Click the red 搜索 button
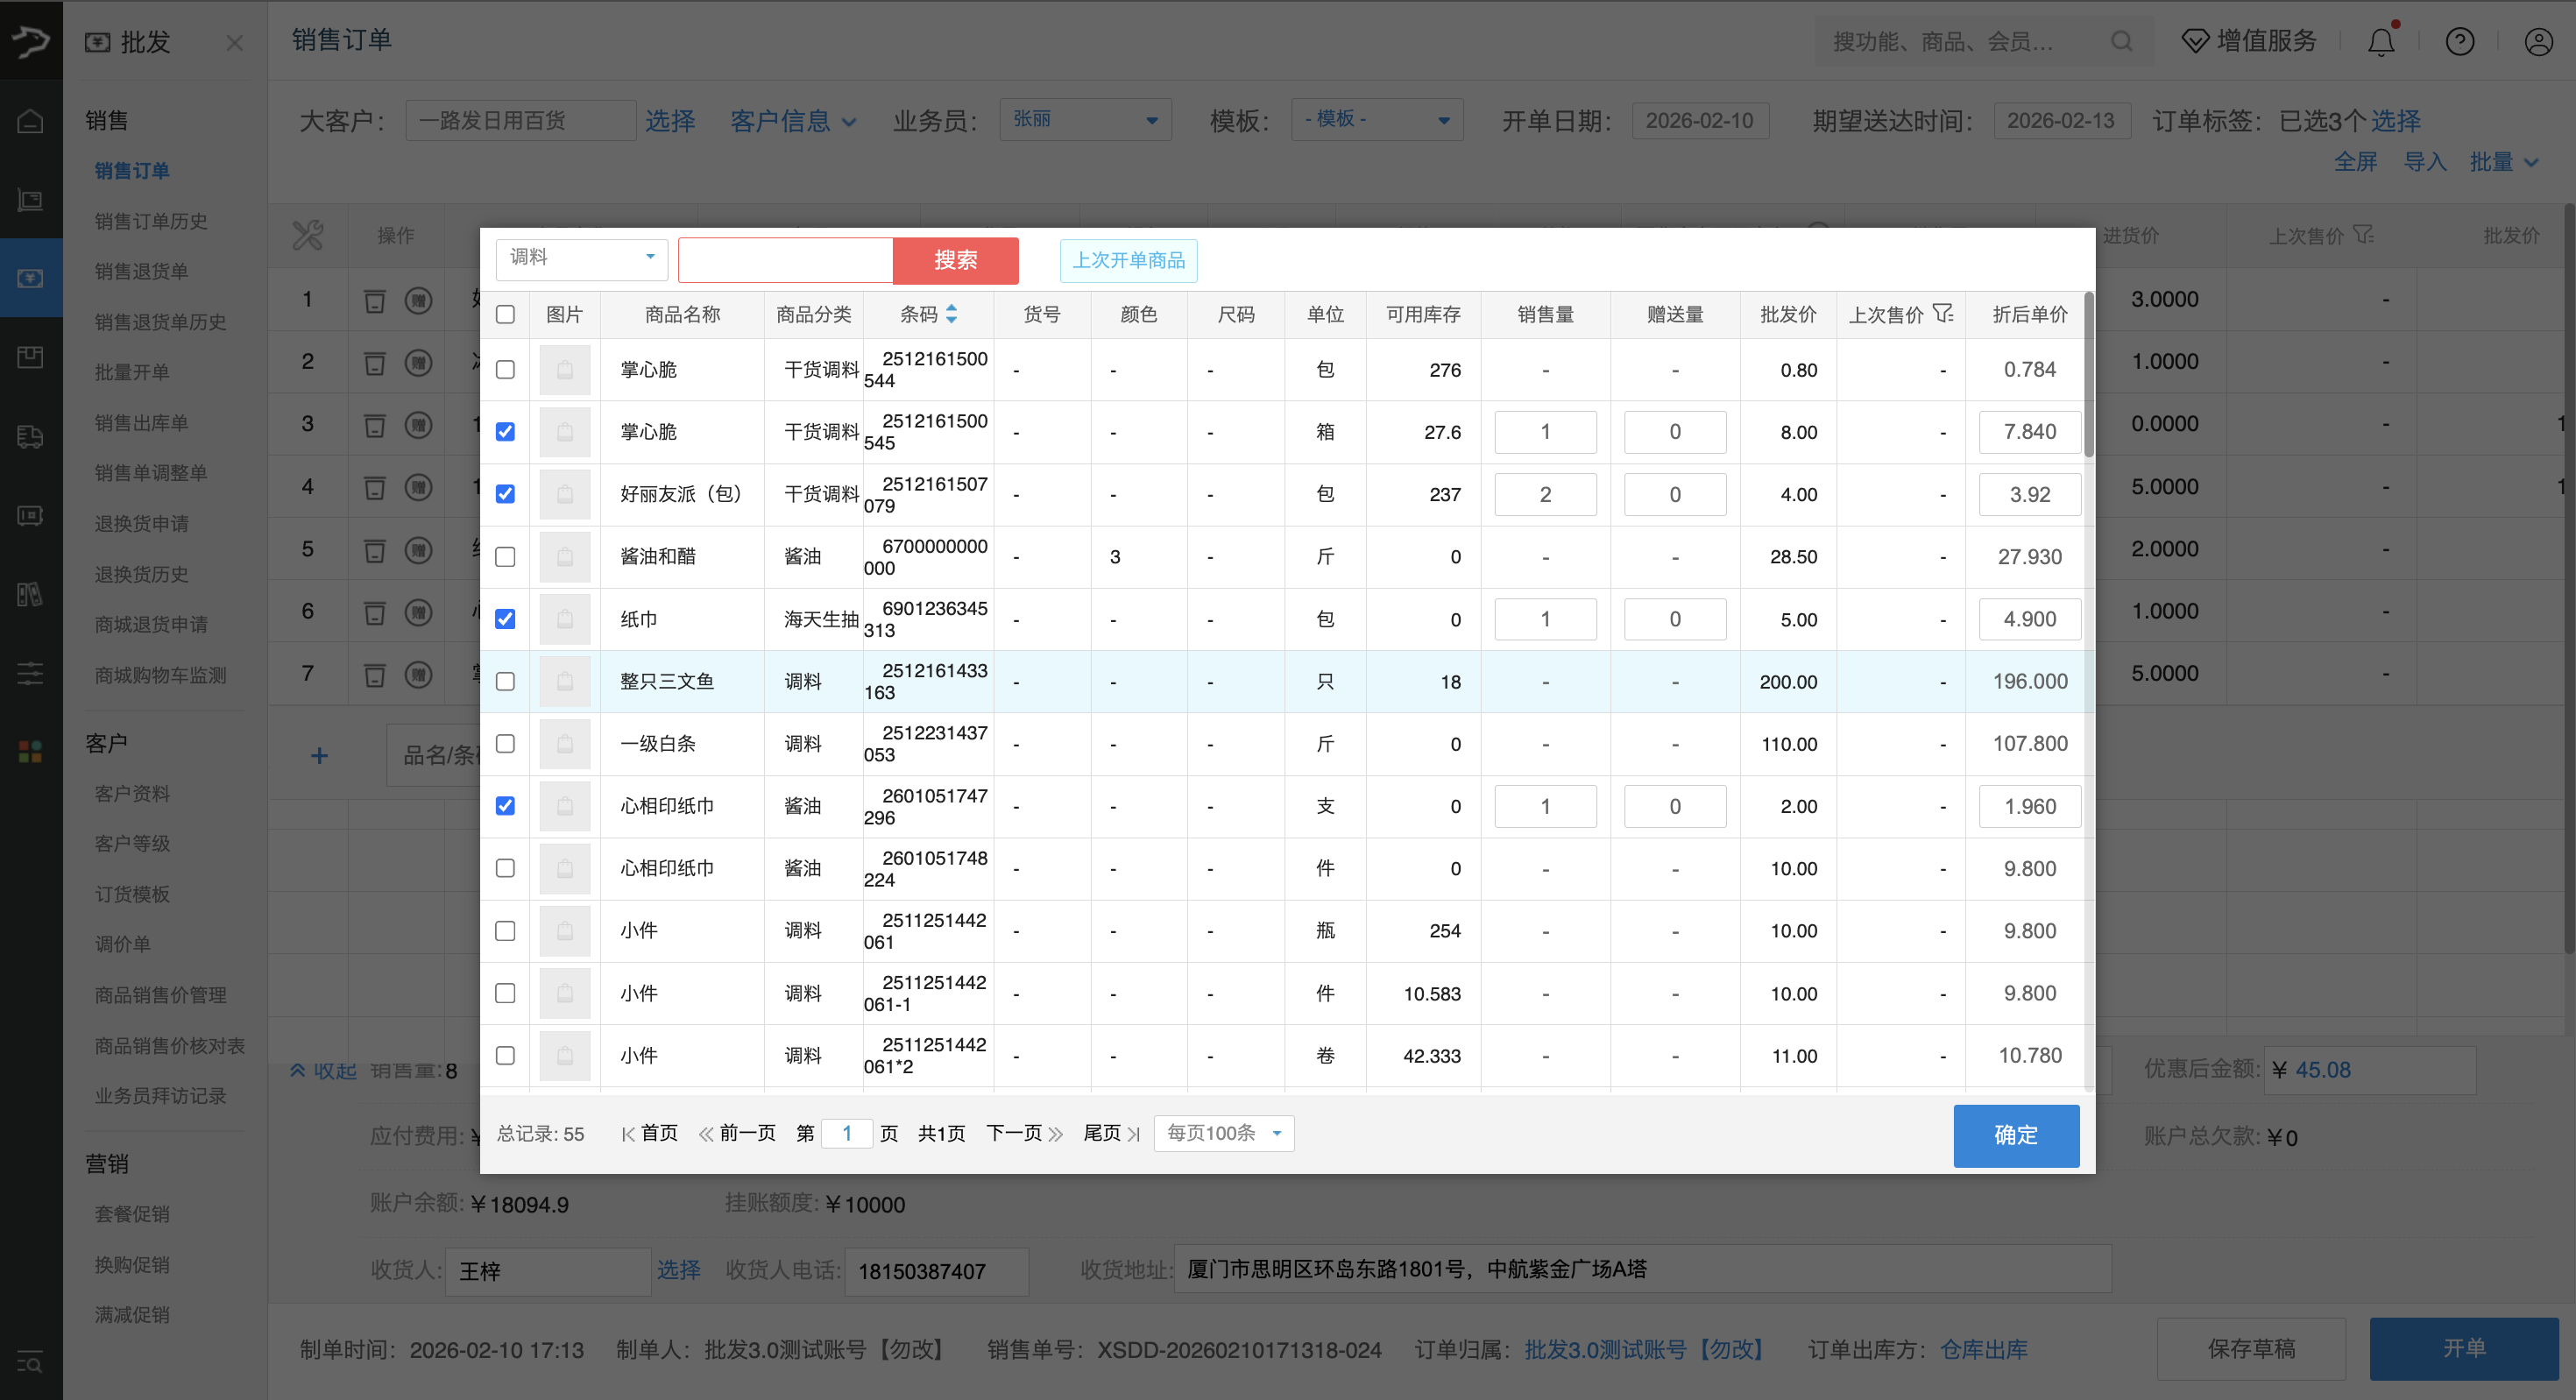 [x=955, y=260]
